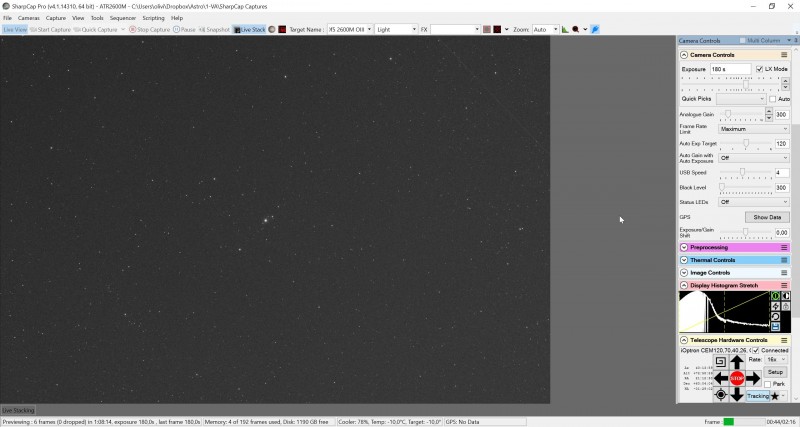The image size is (800, 427).
Task: Click the red square icon before Target Name
Action: point(282,30)
